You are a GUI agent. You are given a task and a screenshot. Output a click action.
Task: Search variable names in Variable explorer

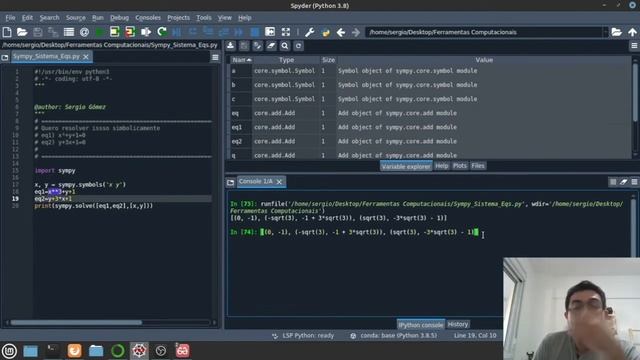coord(284,46)
